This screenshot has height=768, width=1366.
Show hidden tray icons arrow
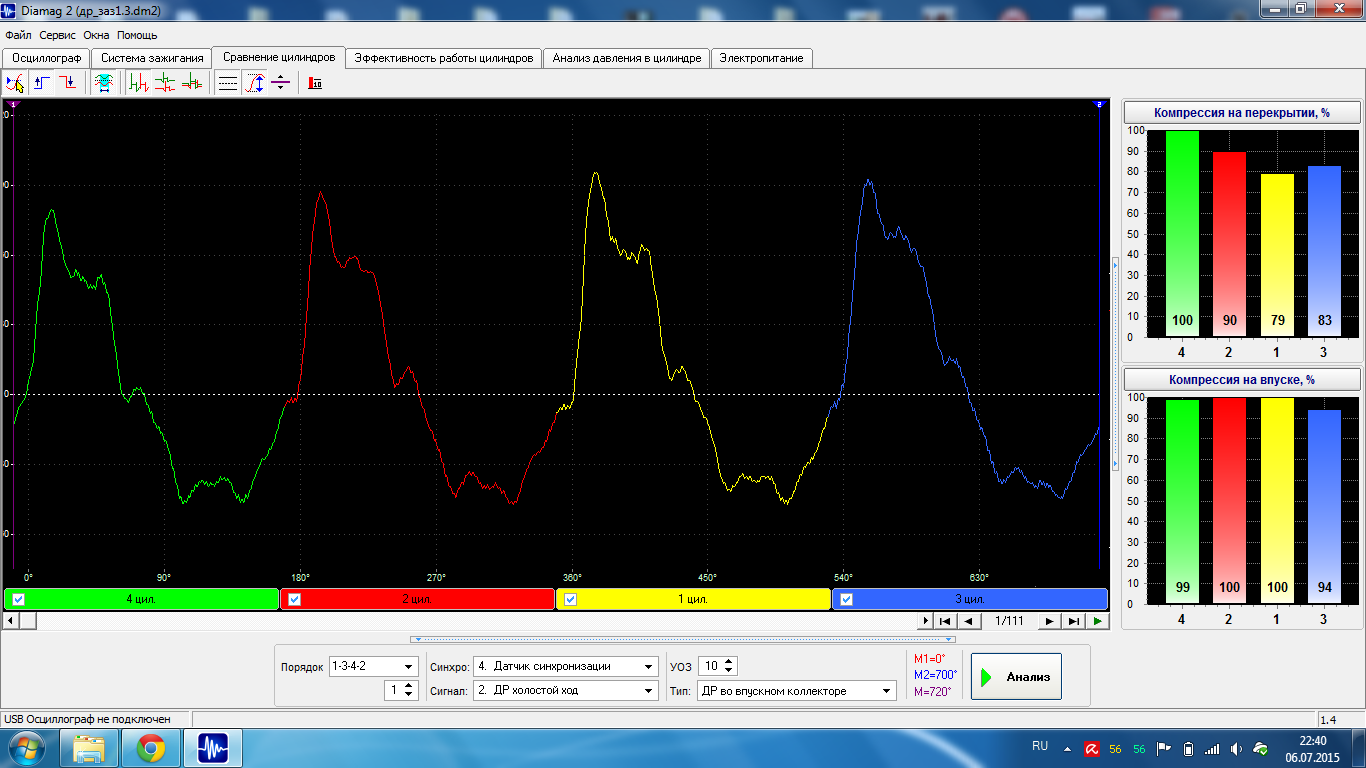pyautogui.click(x=1066, y=748)
